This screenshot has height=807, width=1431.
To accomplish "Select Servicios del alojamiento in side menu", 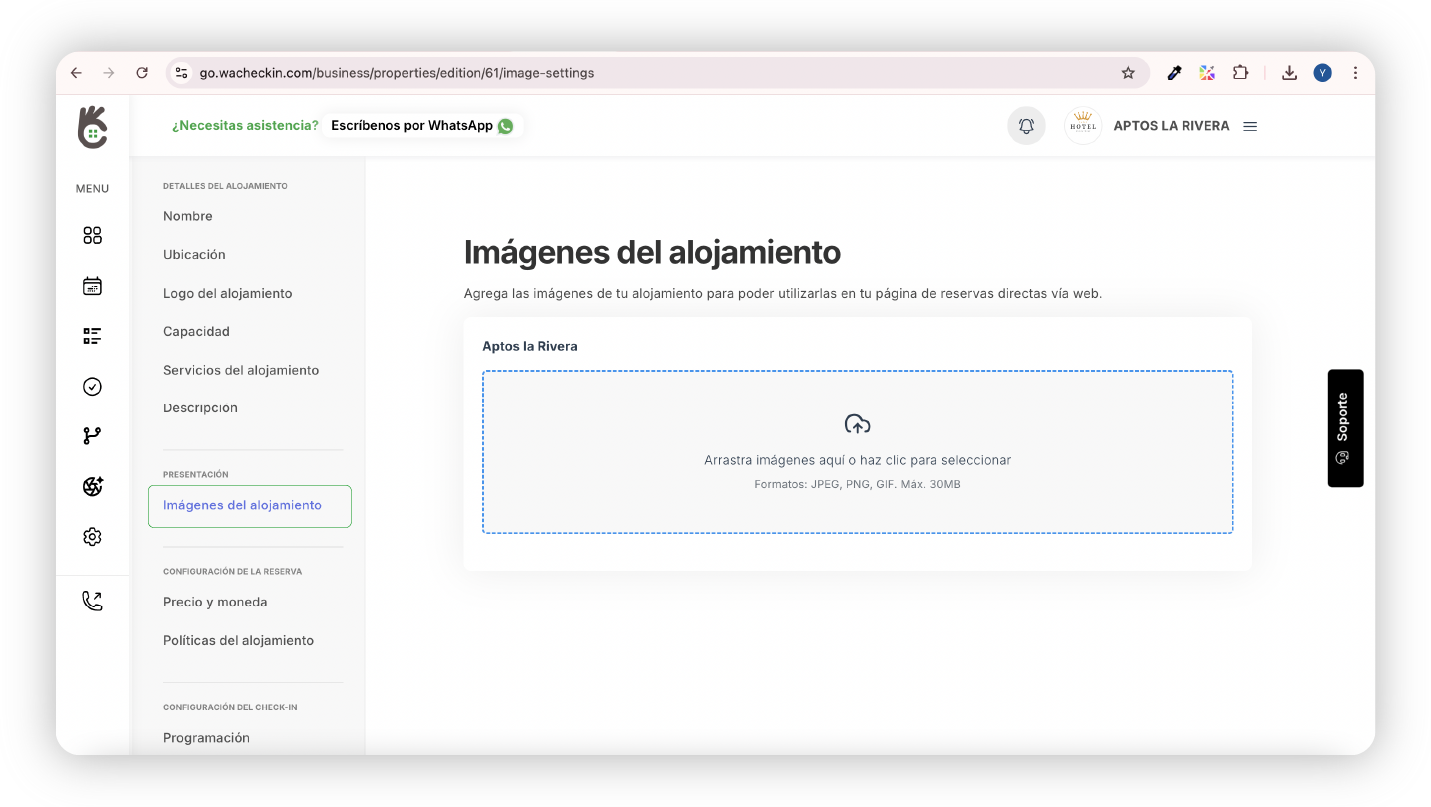I will (241, 370).
